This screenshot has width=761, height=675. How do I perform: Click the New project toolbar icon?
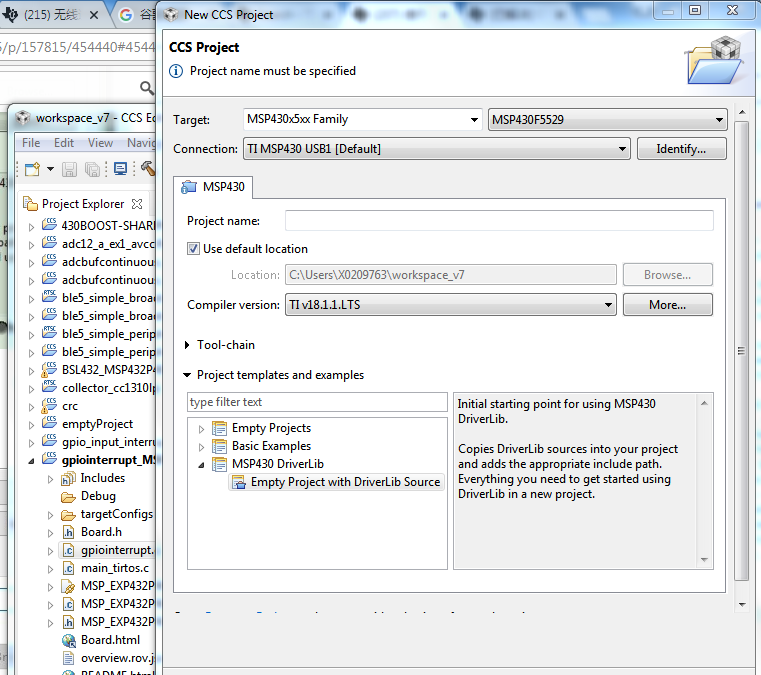(x=33, y=169)
